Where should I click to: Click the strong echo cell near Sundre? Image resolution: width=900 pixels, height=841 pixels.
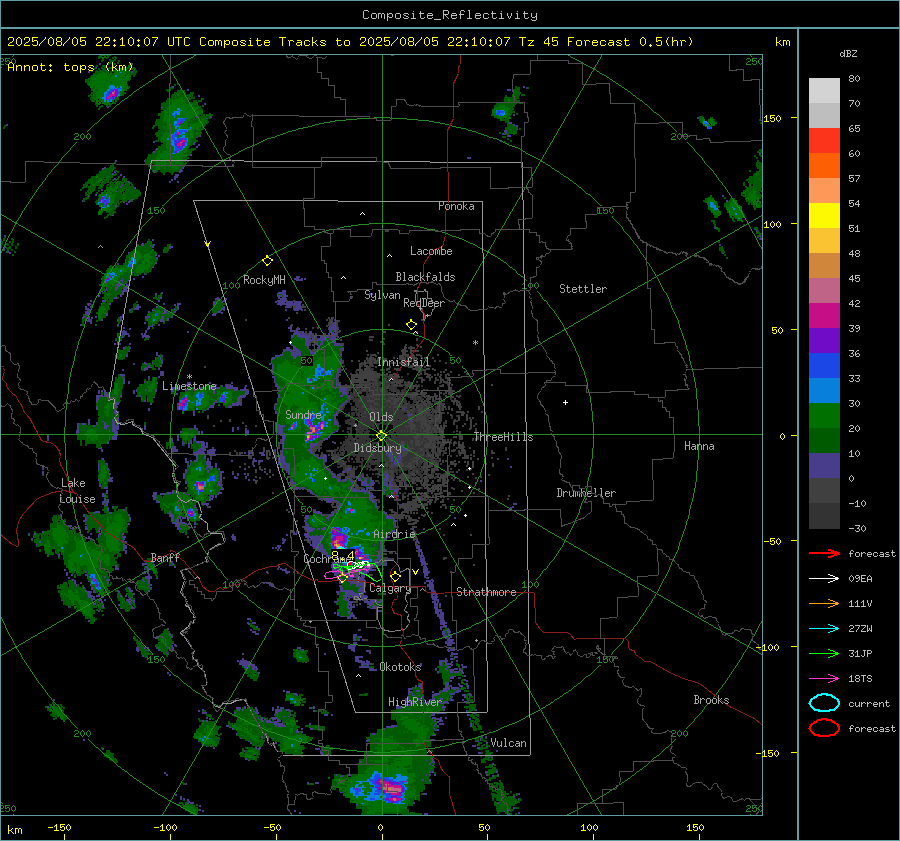coord(315,429)
